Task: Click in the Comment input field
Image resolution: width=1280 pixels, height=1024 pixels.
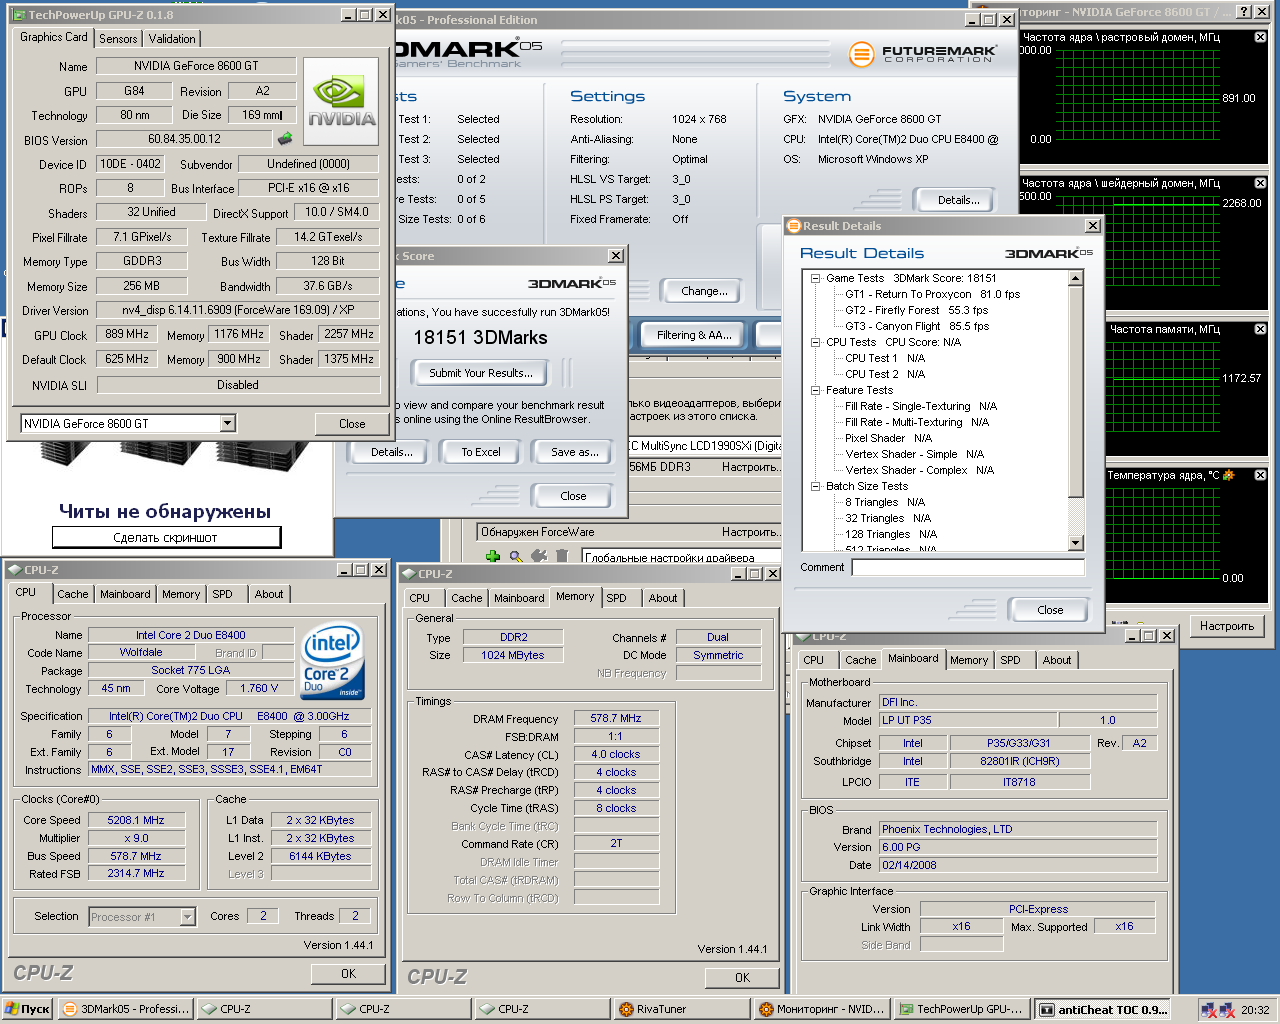Action: click(968, 567)
